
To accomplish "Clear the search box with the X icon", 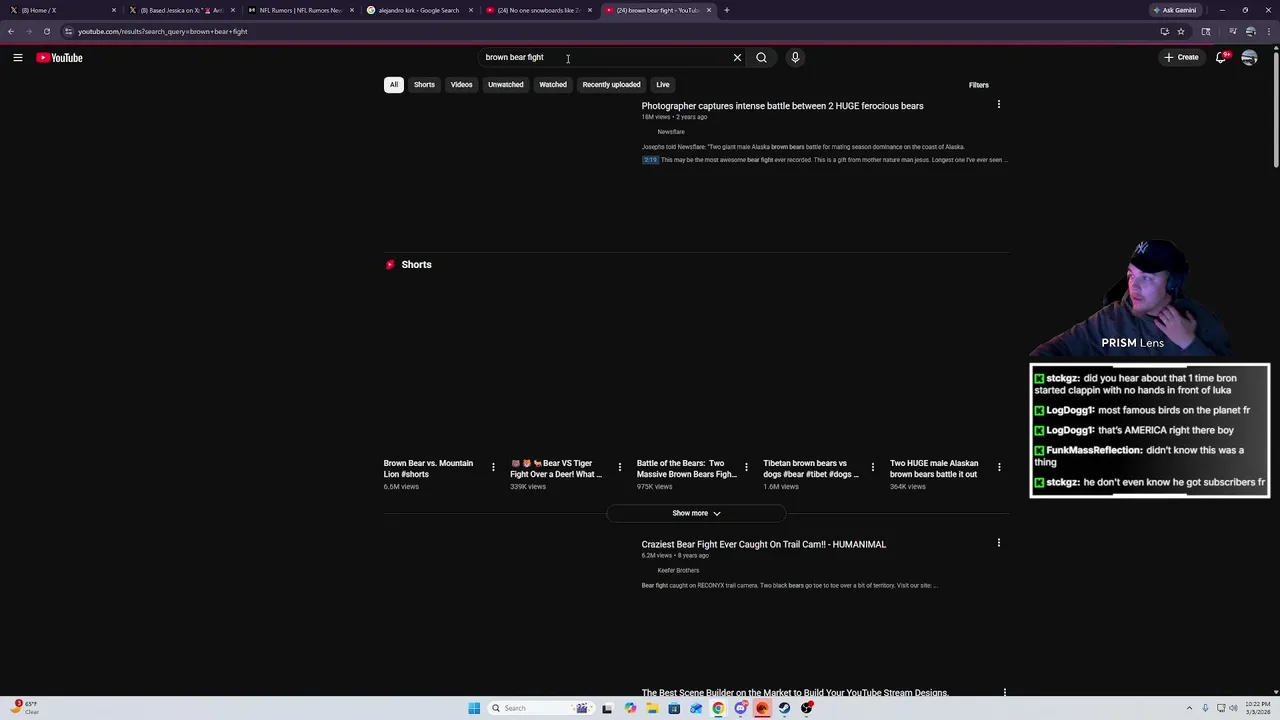I will [737, 57].
